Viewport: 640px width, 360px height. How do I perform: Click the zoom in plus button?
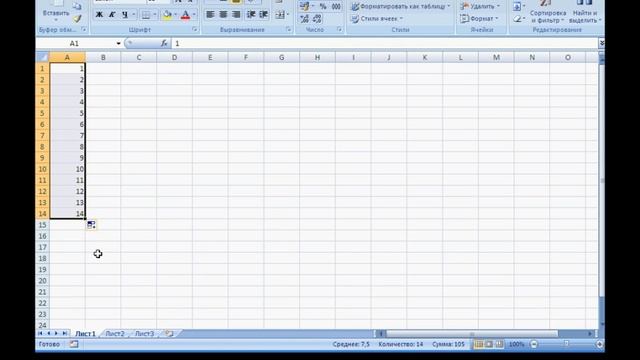click(599, 344)
